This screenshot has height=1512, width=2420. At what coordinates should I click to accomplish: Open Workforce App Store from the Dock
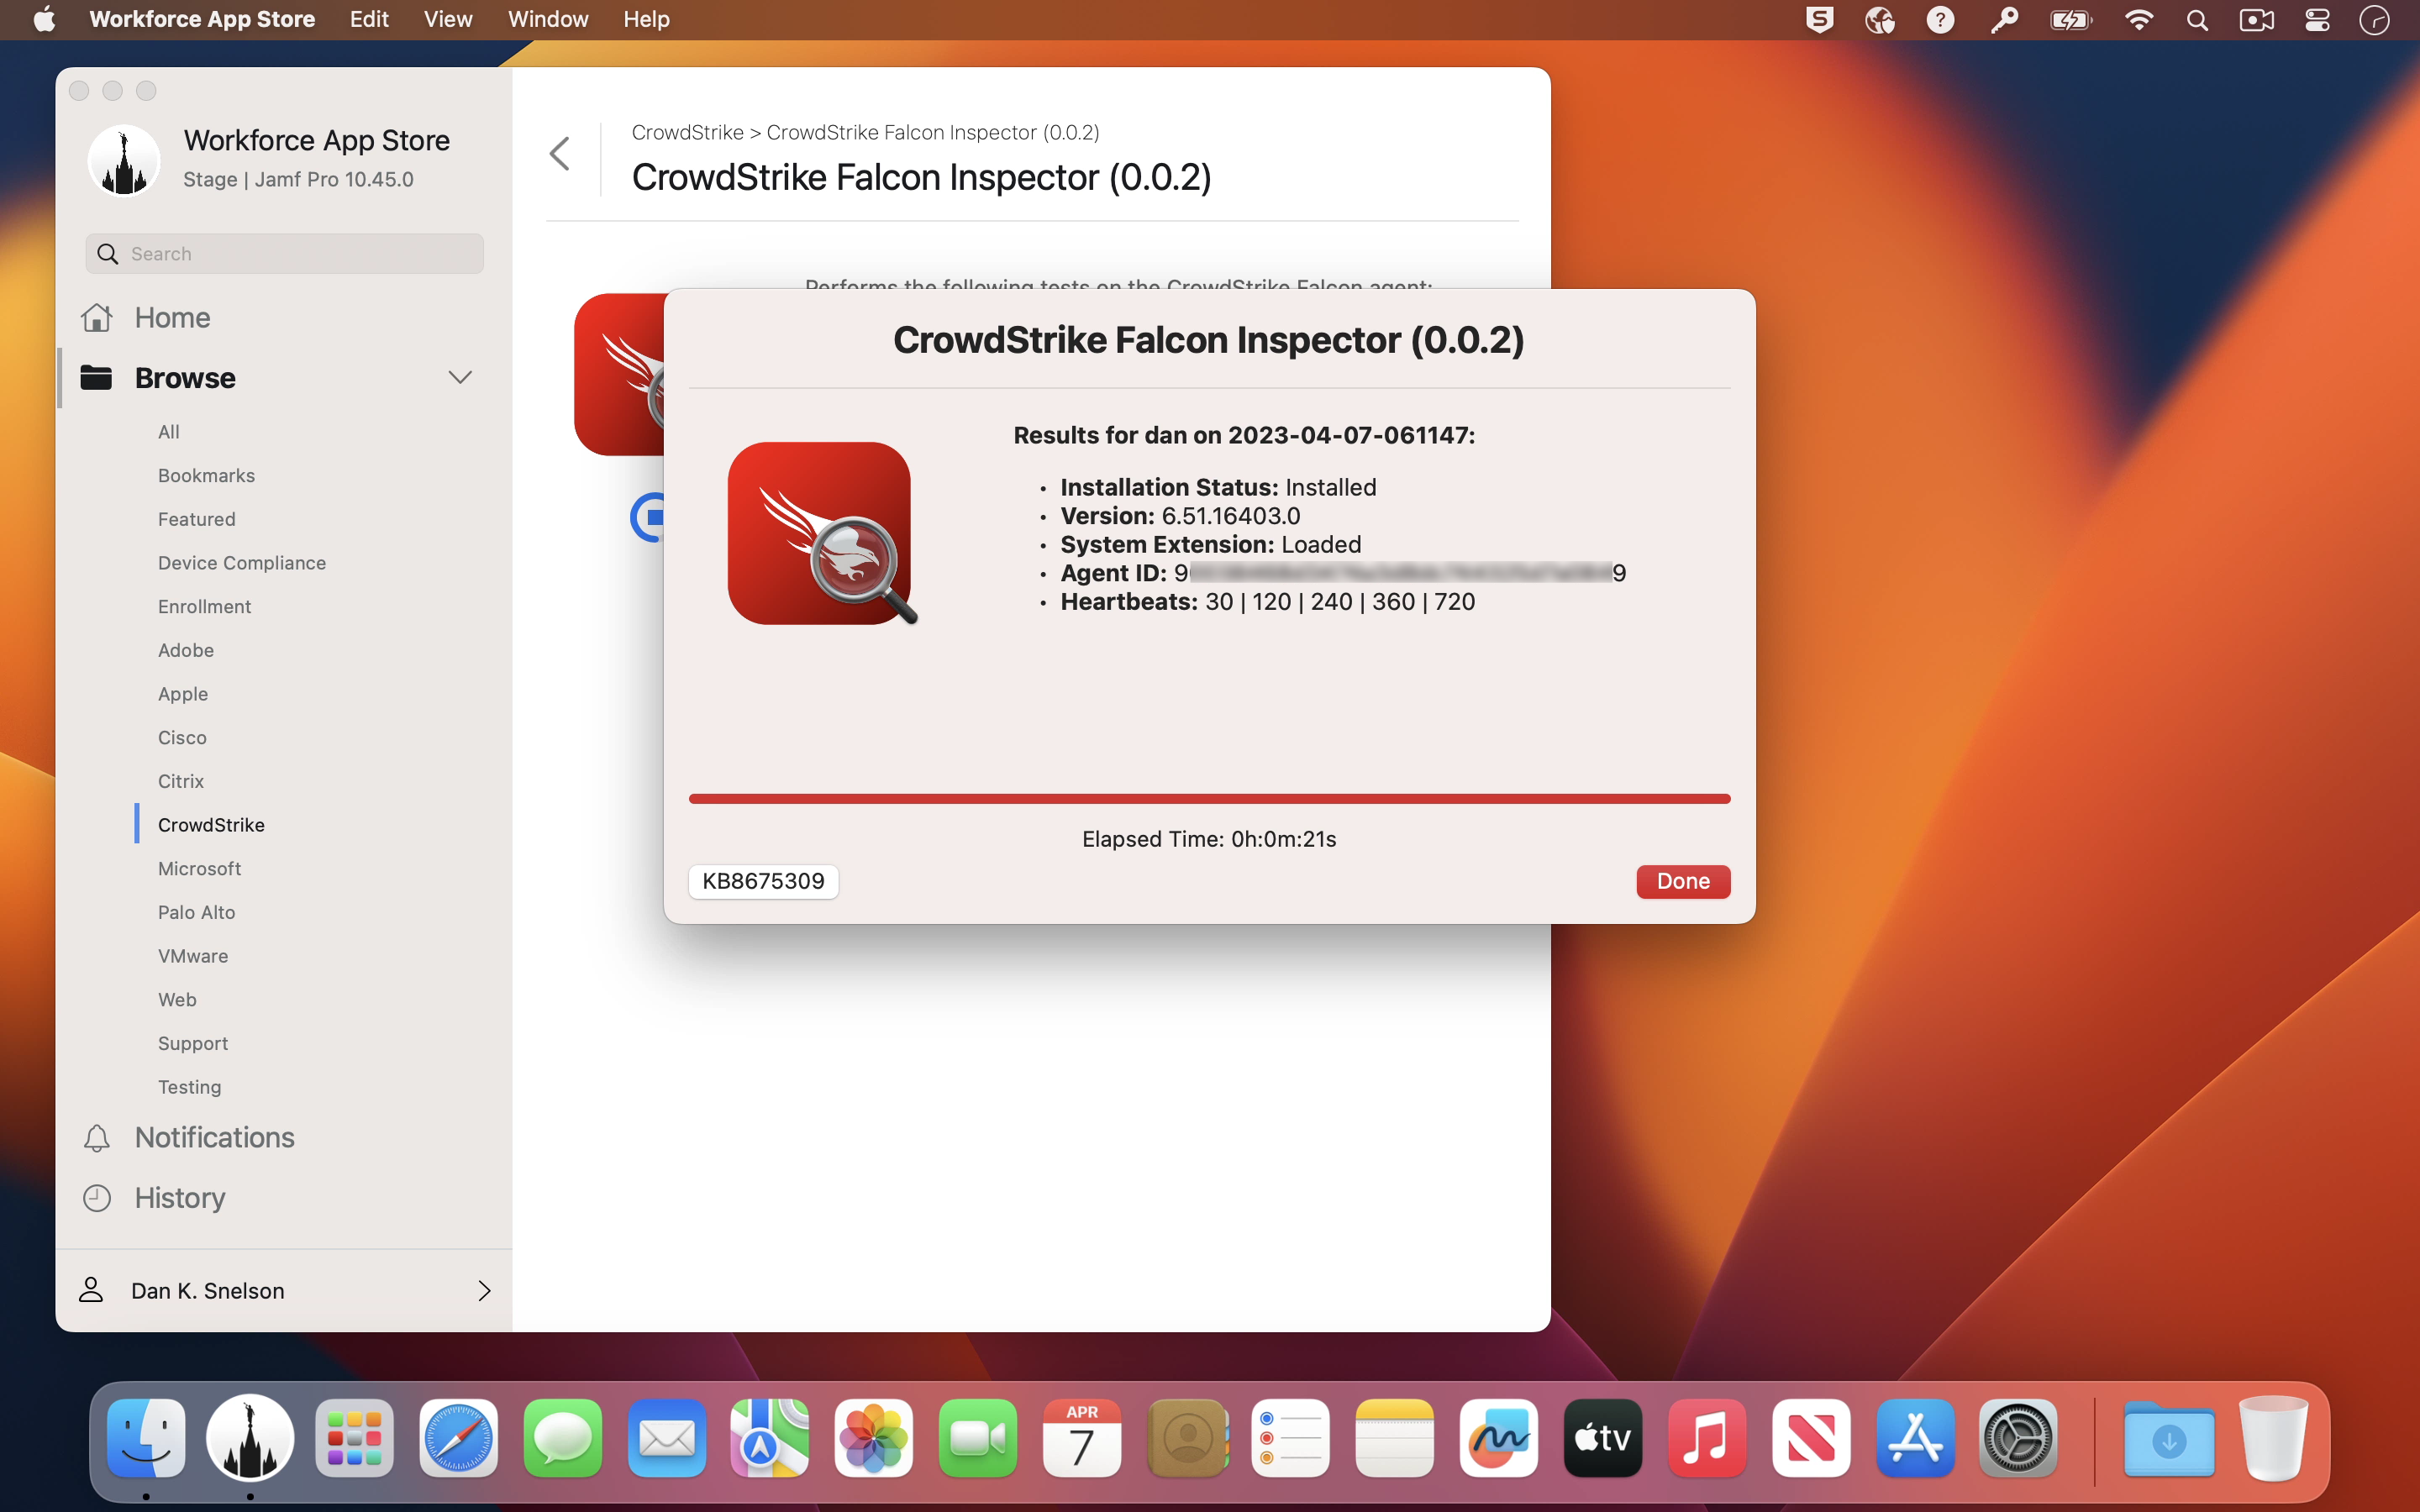pyautogui.click(x=250, y=1438)
